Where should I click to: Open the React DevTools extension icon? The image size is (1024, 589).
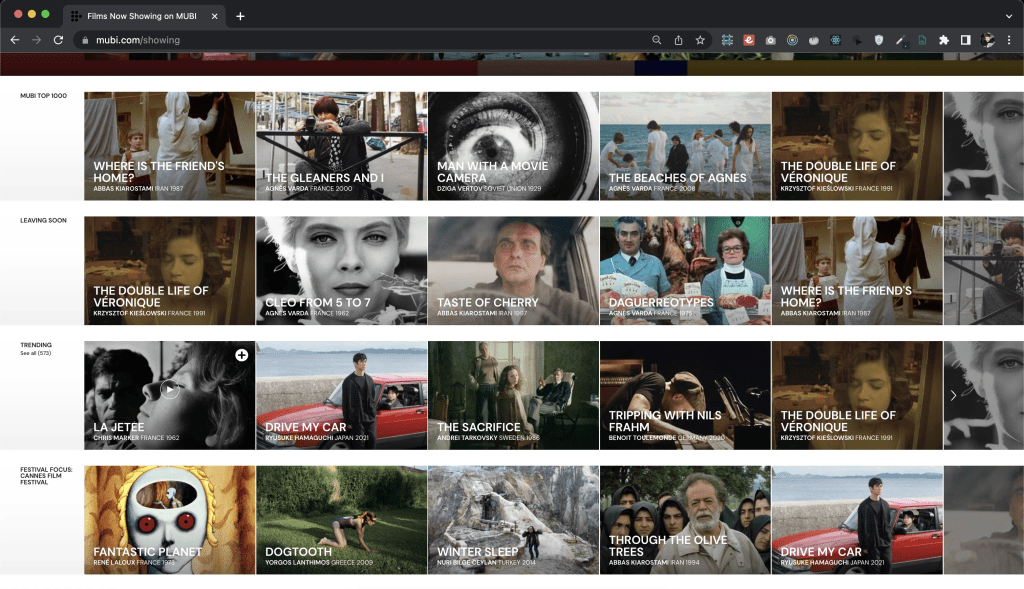tap(833, 40)
